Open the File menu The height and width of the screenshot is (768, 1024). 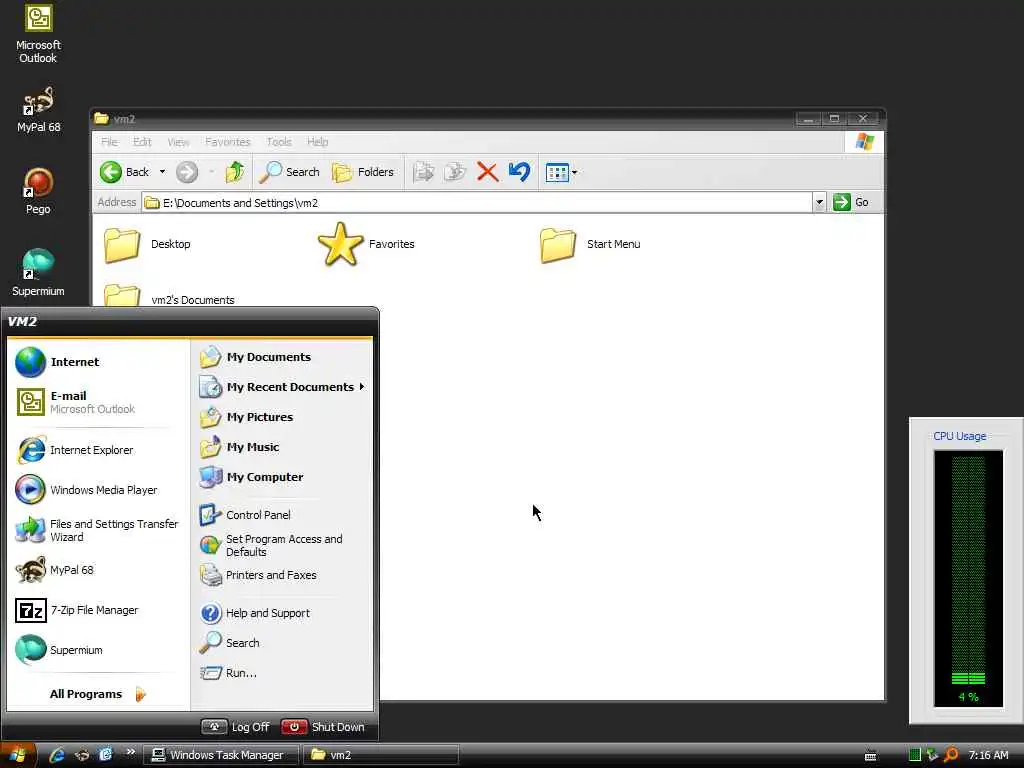click(109, 142)
